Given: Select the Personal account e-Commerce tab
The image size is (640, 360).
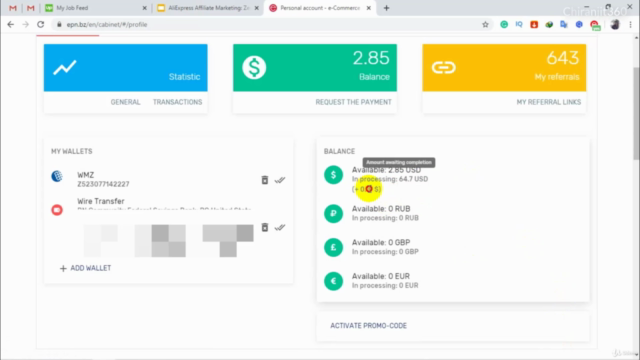Looking at the screenshot, I should (x=320, y=8).
